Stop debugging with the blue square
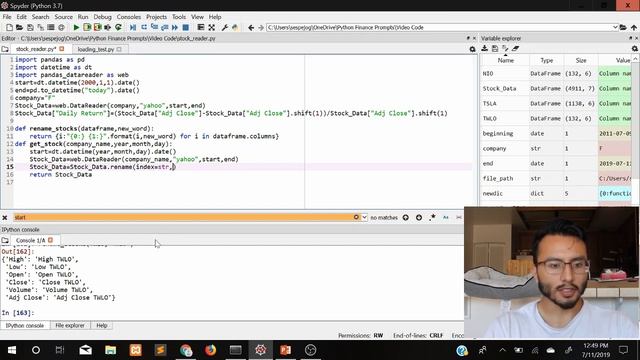 [185, 27]
